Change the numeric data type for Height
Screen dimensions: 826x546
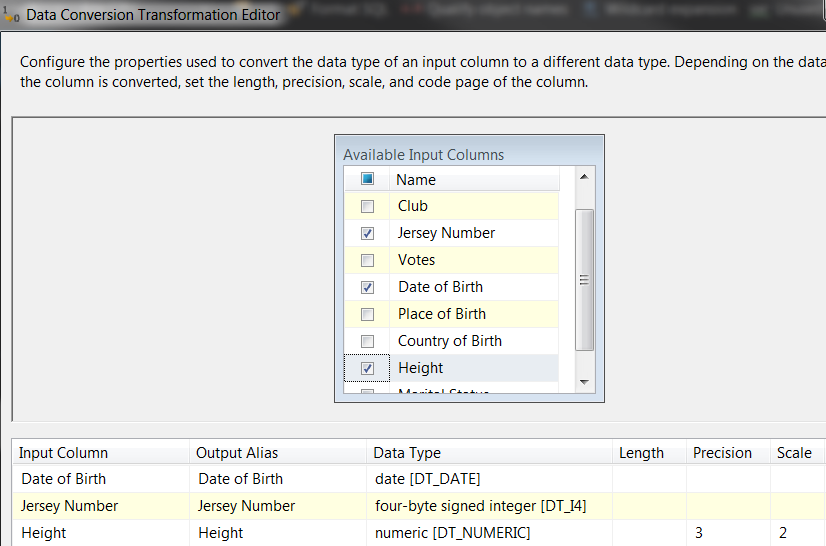488,533
